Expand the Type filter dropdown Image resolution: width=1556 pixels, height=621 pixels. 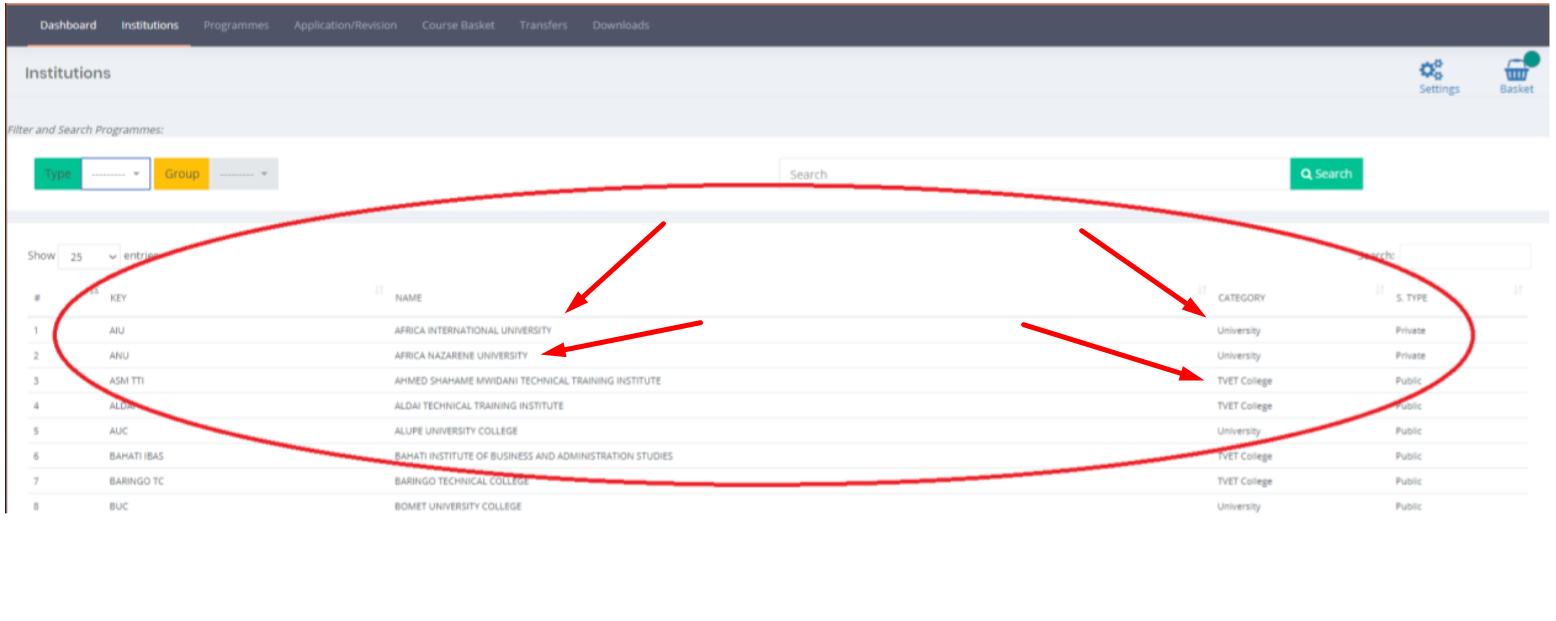click(116, 174)
